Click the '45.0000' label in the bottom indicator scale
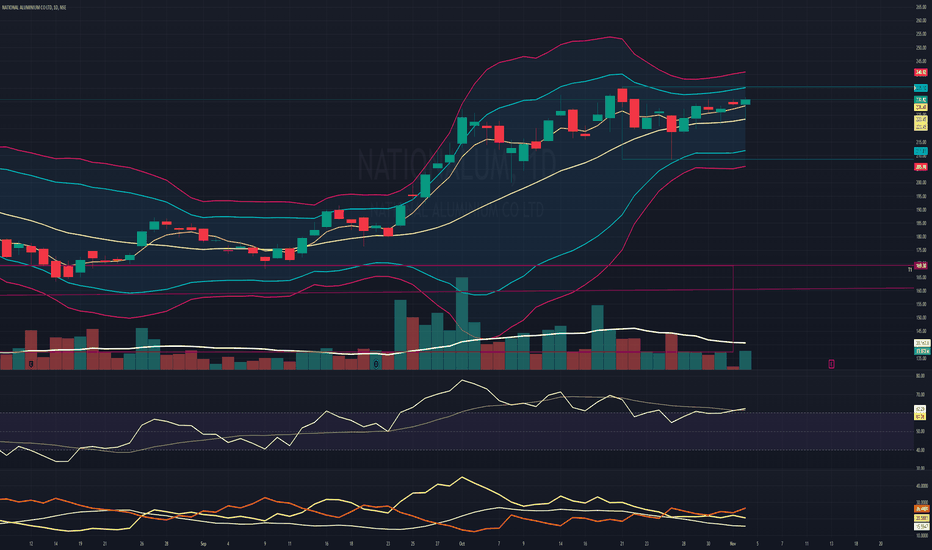 pyautogui.click(x=921, y=486)
